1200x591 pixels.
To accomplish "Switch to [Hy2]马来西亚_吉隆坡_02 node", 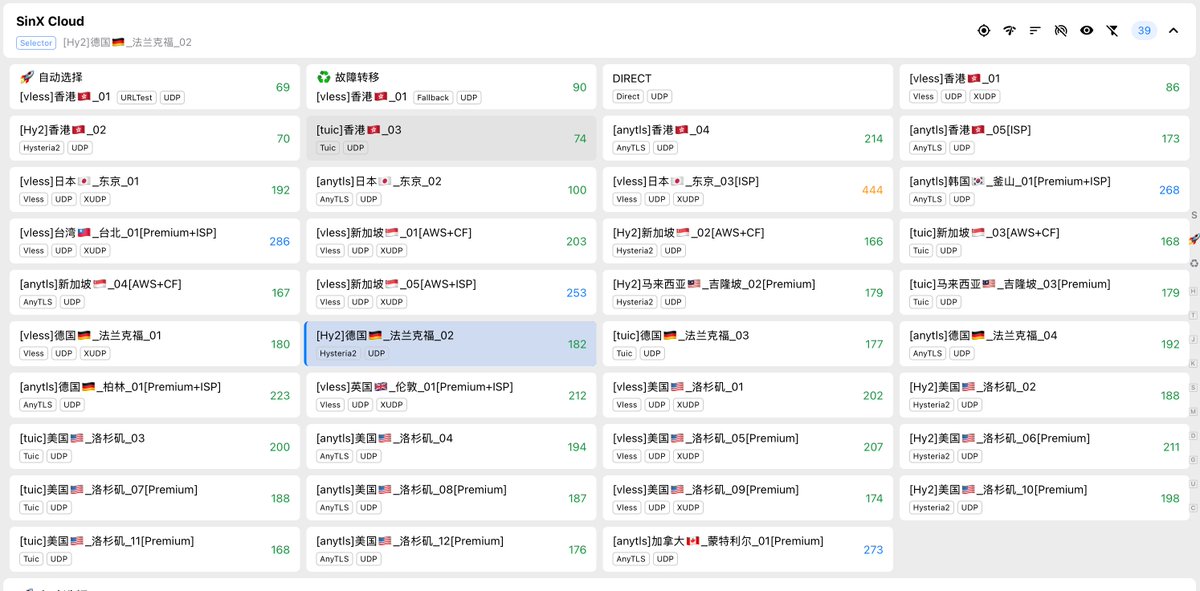I will [x=748, y=293].
